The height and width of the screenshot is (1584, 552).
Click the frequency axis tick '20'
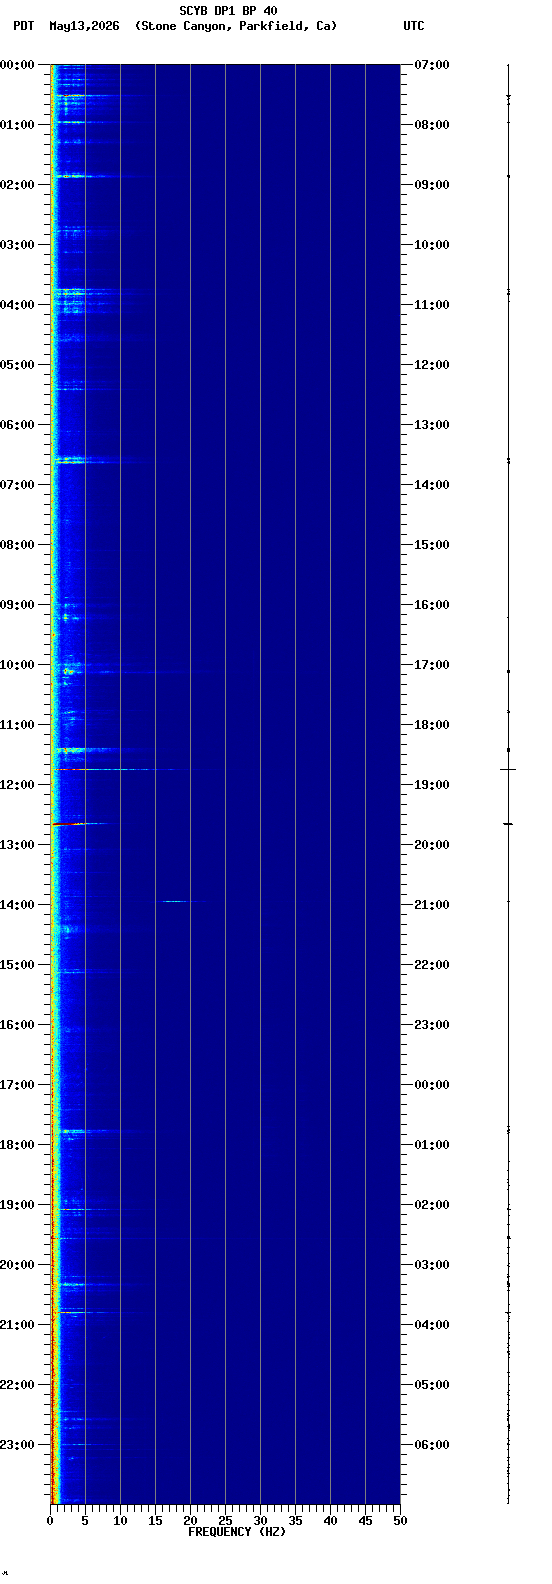[190, 1521]
